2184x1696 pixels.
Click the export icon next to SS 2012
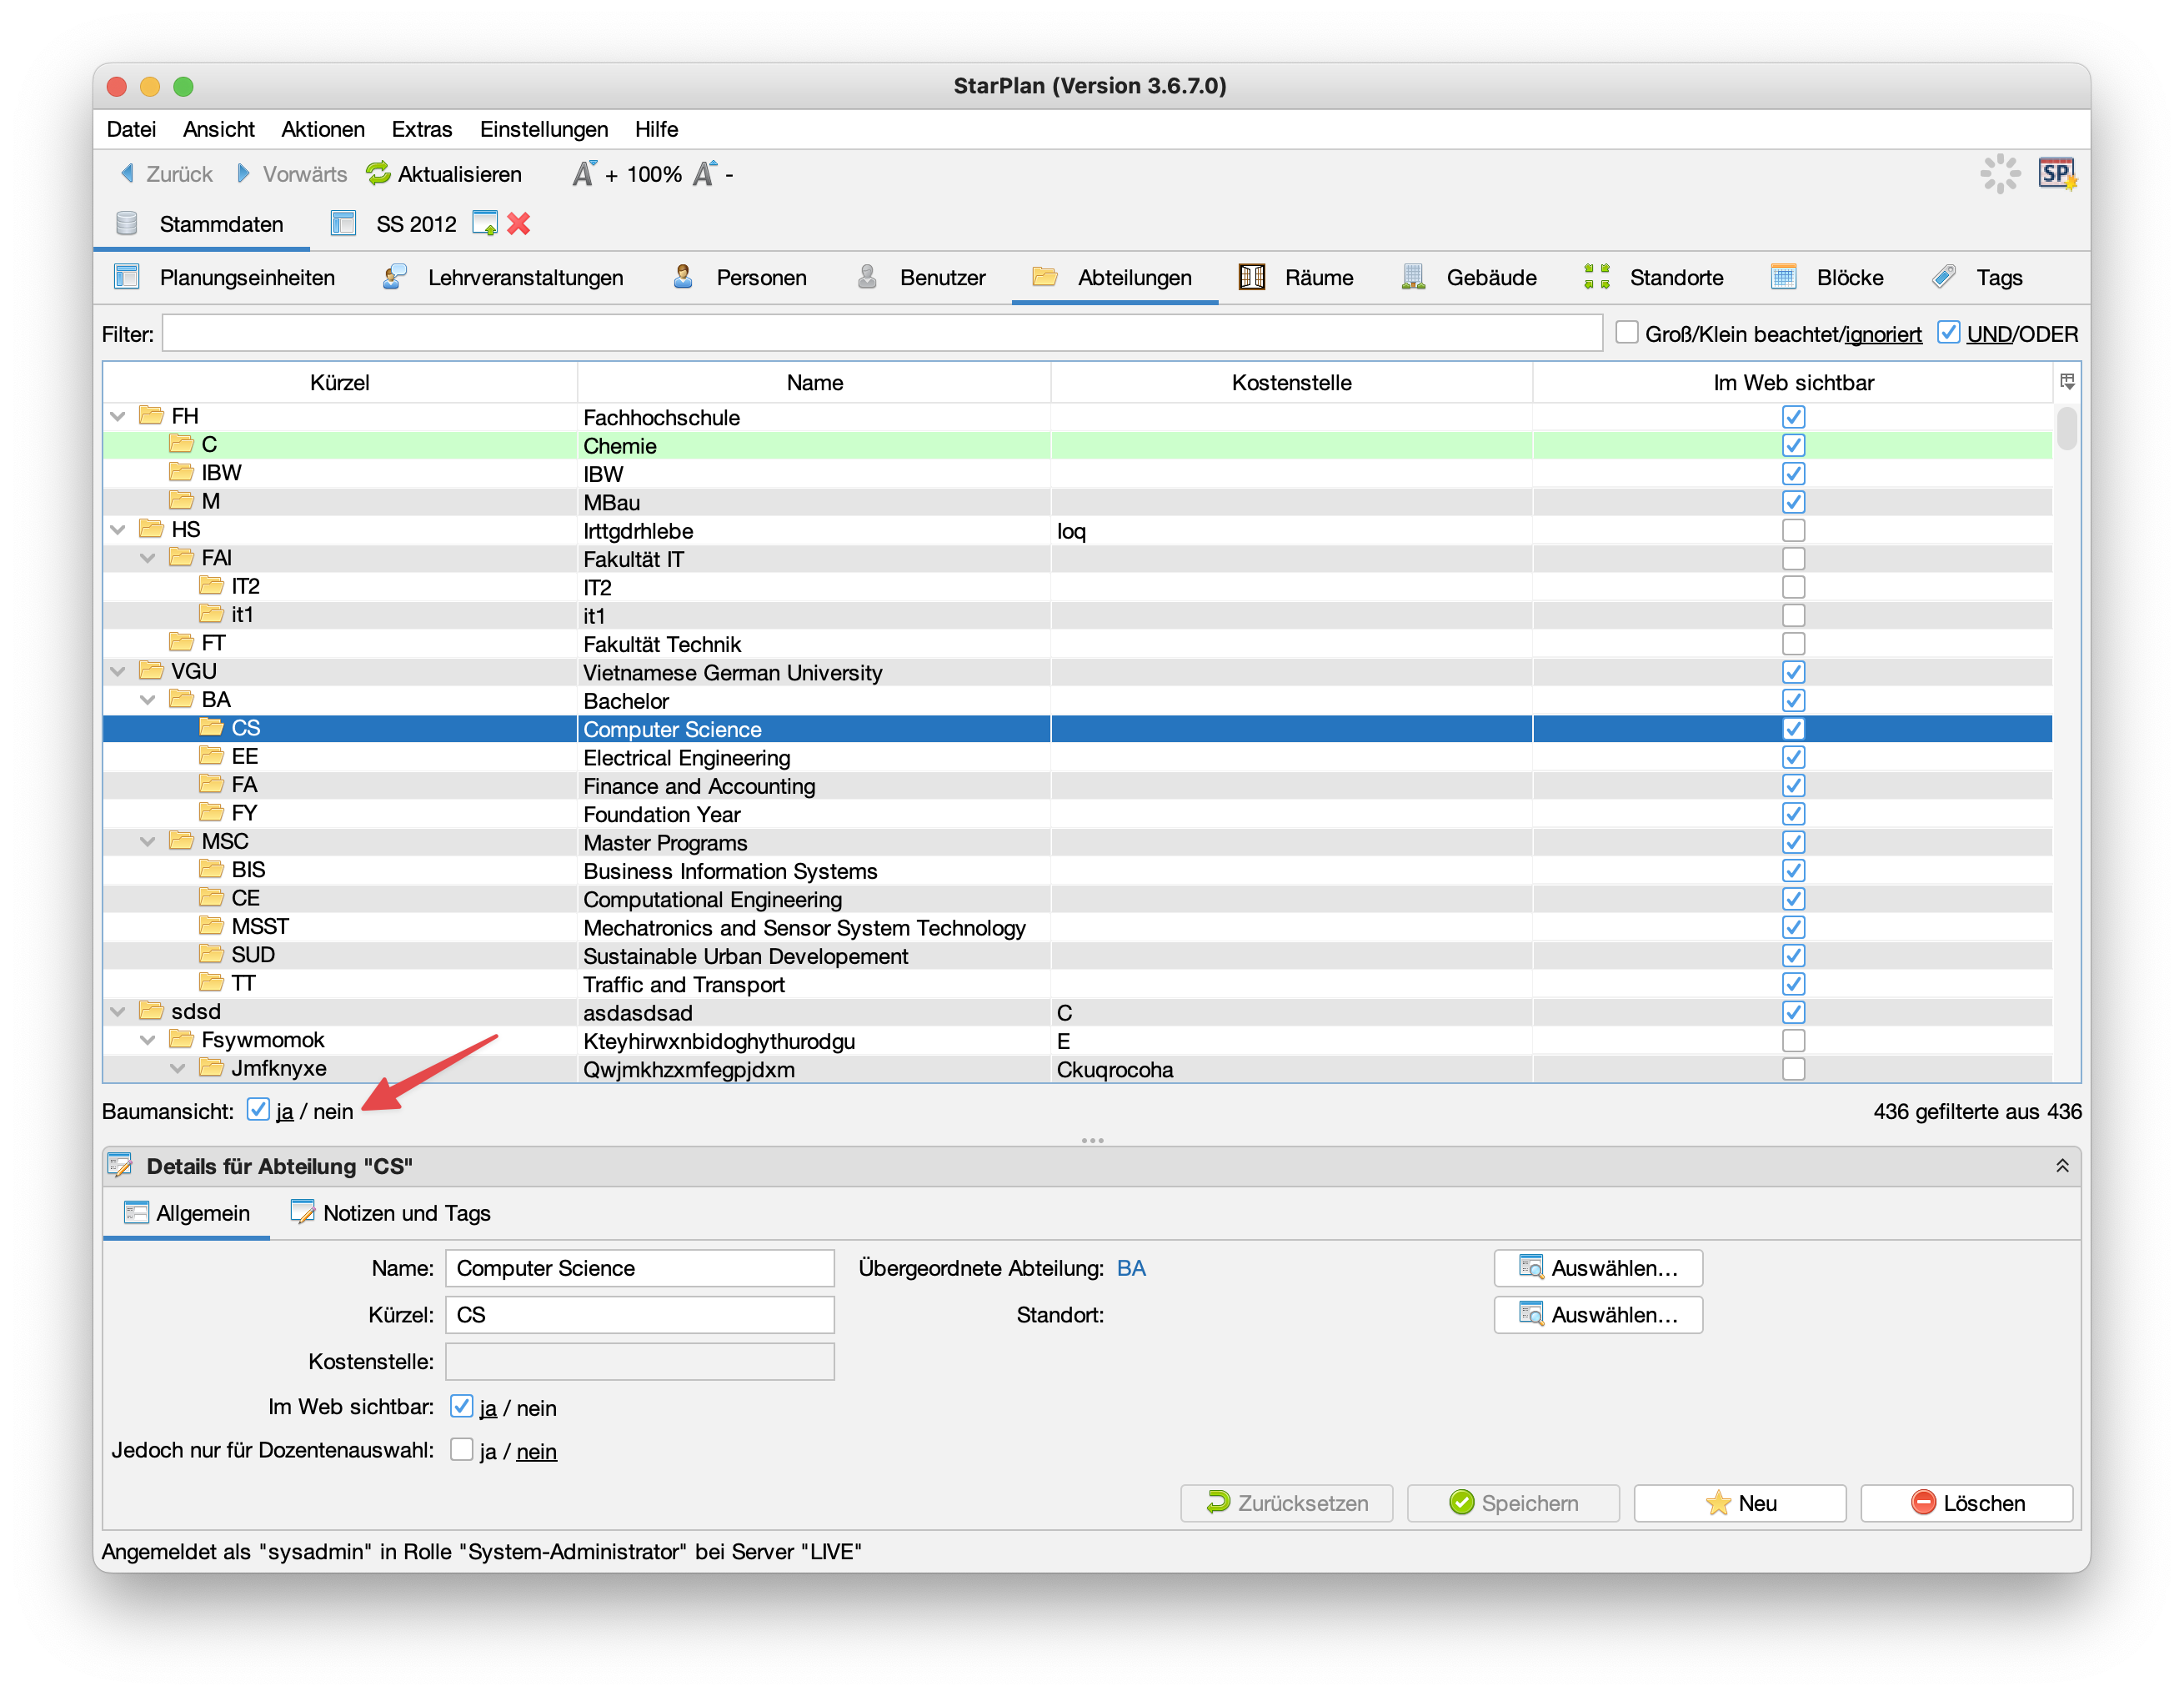485,223
